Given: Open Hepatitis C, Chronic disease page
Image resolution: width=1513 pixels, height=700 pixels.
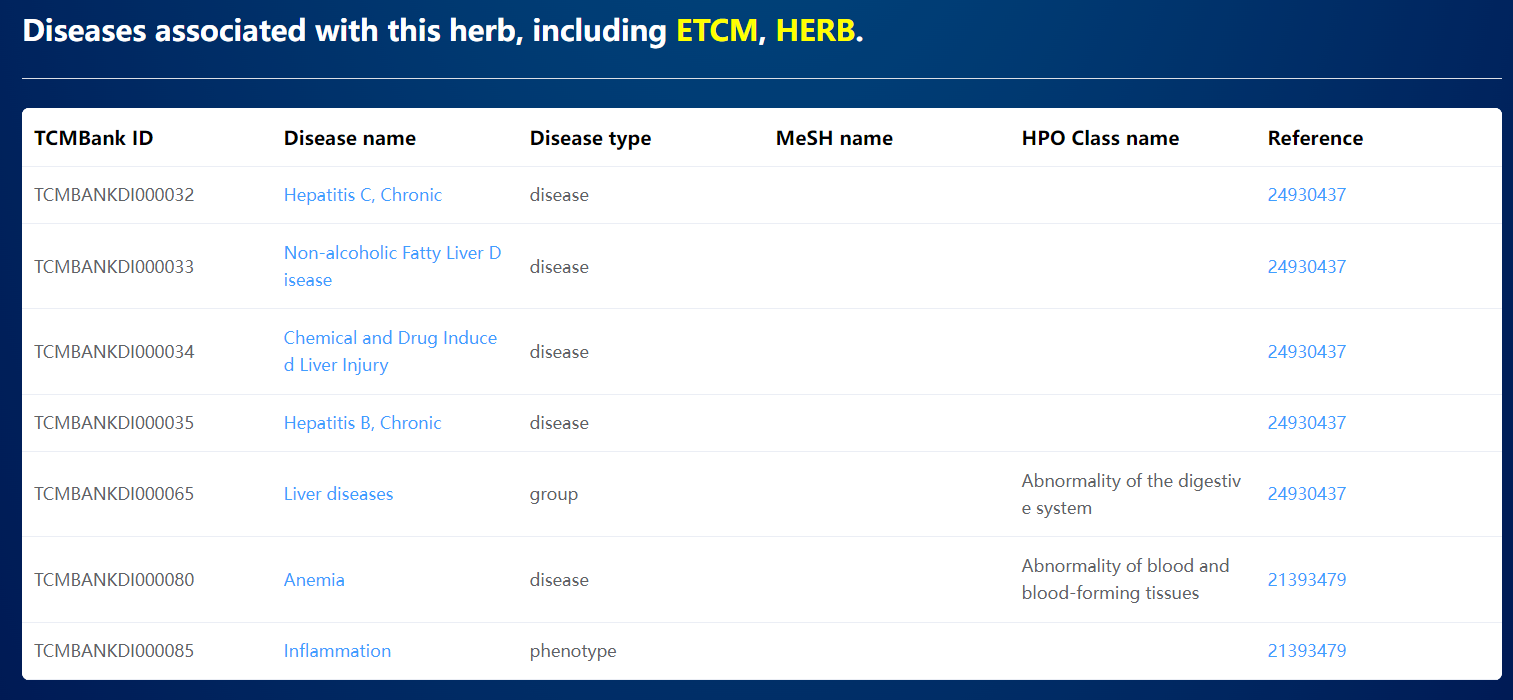Looking at the screenshot, I should (x=363, y=195).
